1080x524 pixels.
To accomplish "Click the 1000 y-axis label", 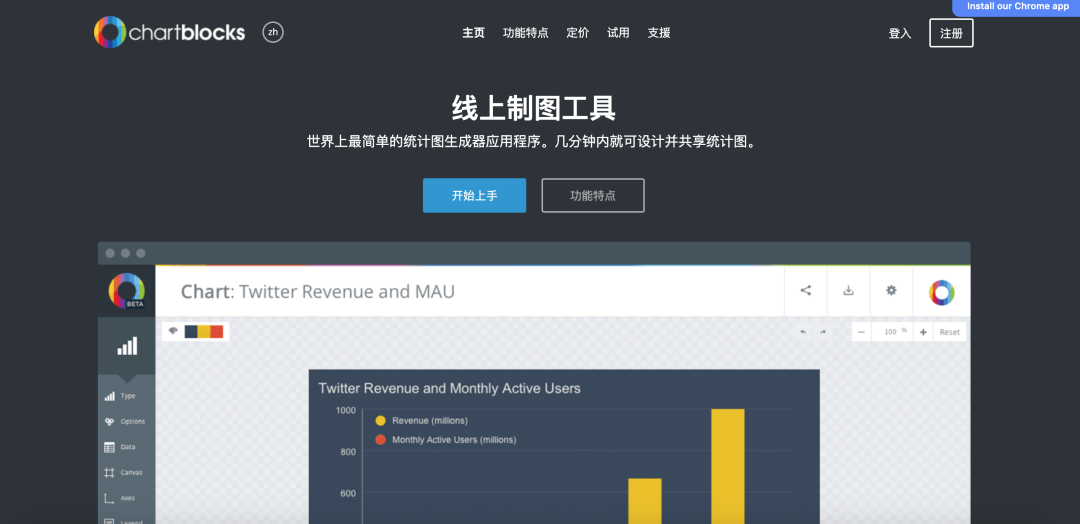I will [346, 410].
